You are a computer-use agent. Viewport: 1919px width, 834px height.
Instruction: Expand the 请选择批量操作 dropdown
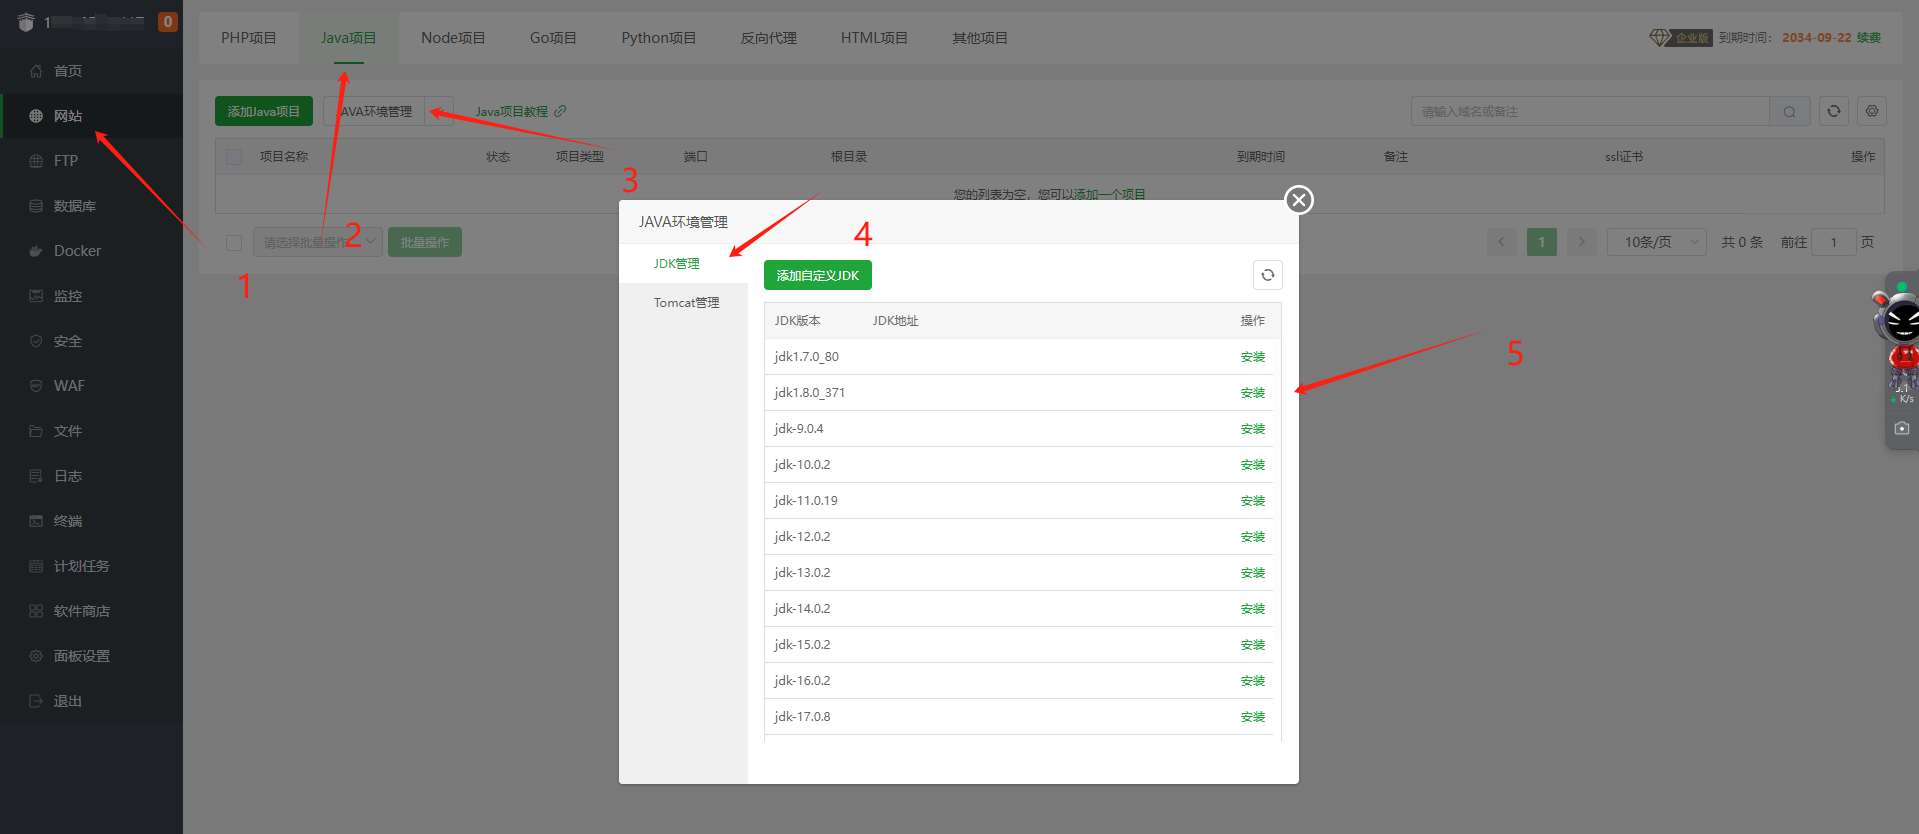(318, 242)
